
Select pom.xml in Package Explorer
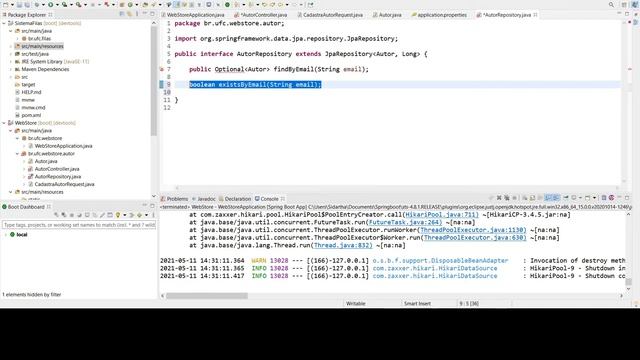click(x=31, y=116)
